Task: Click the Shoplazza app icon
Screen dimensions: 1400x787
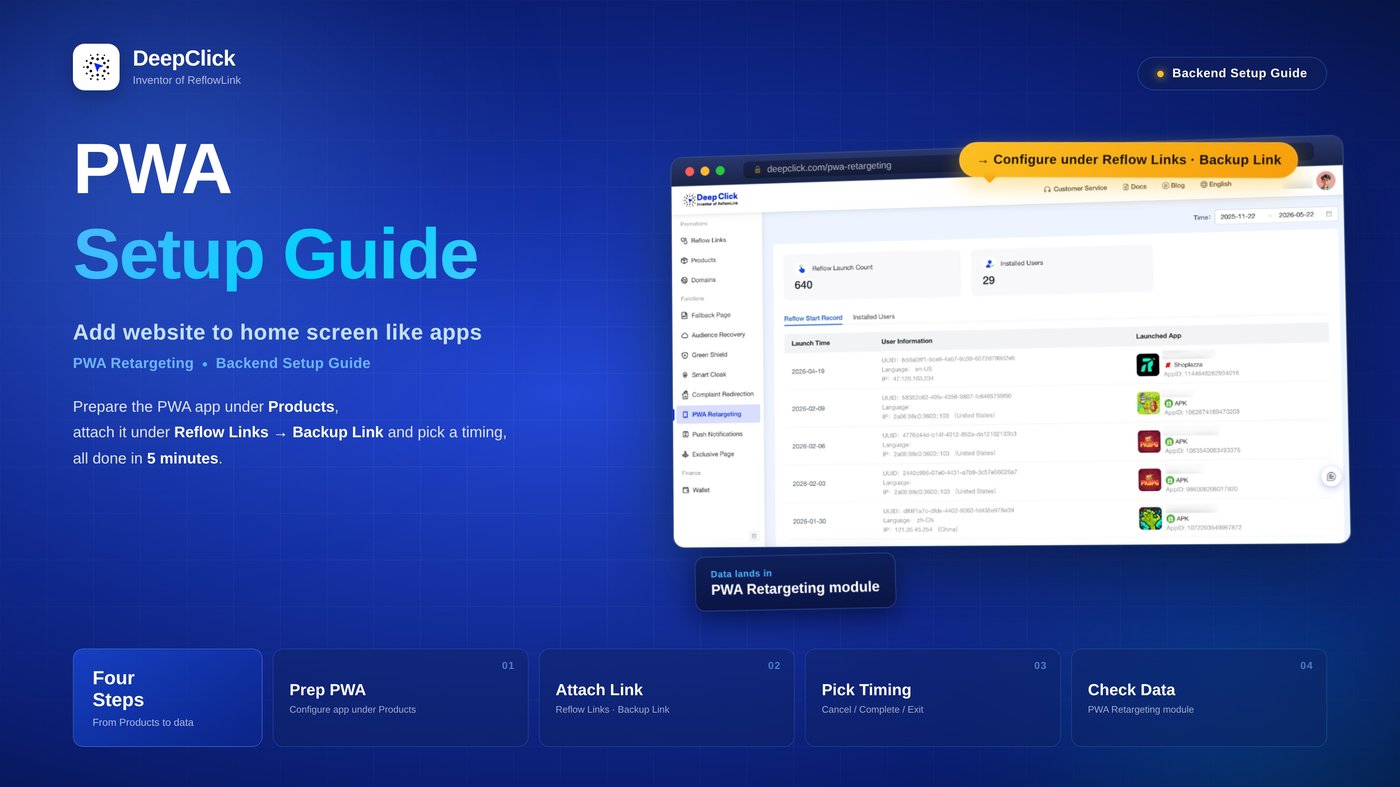Action: [1147, 365]
